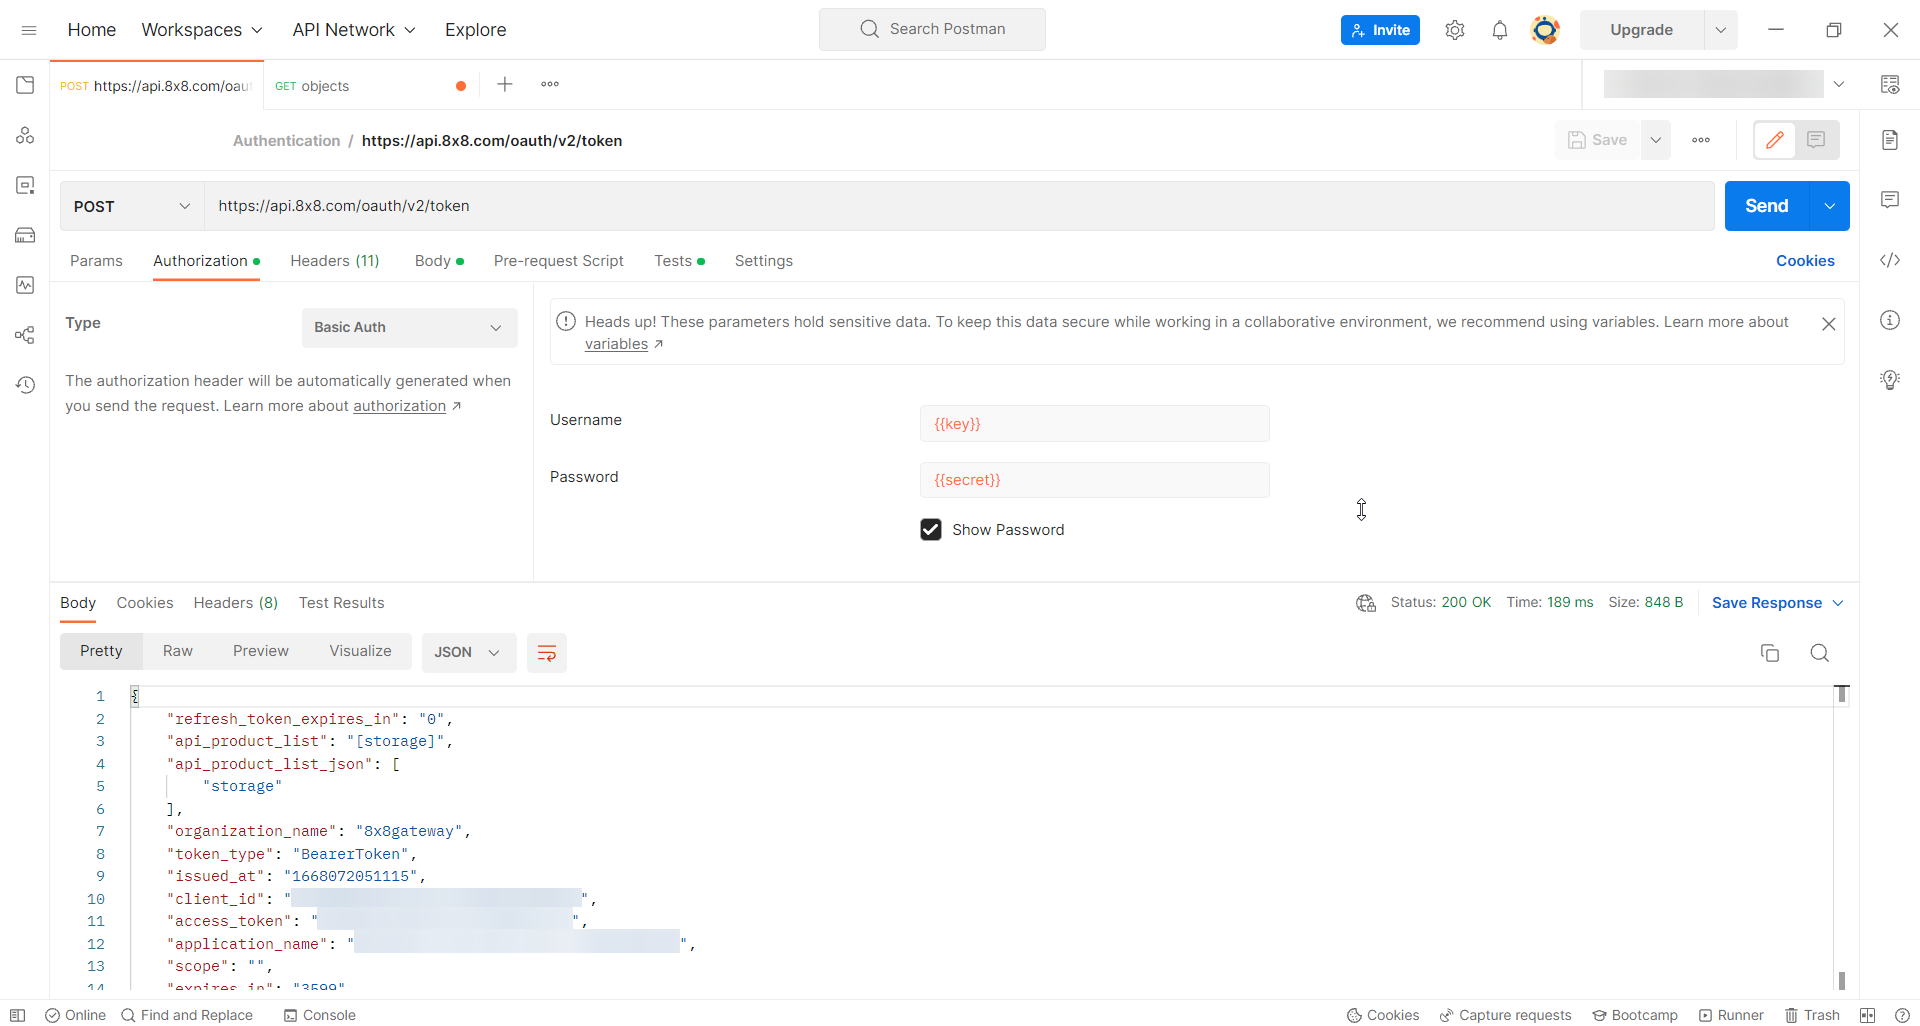Search the response with magnifier icon
1920x1026 pixels.
[x=1819, y=653]
